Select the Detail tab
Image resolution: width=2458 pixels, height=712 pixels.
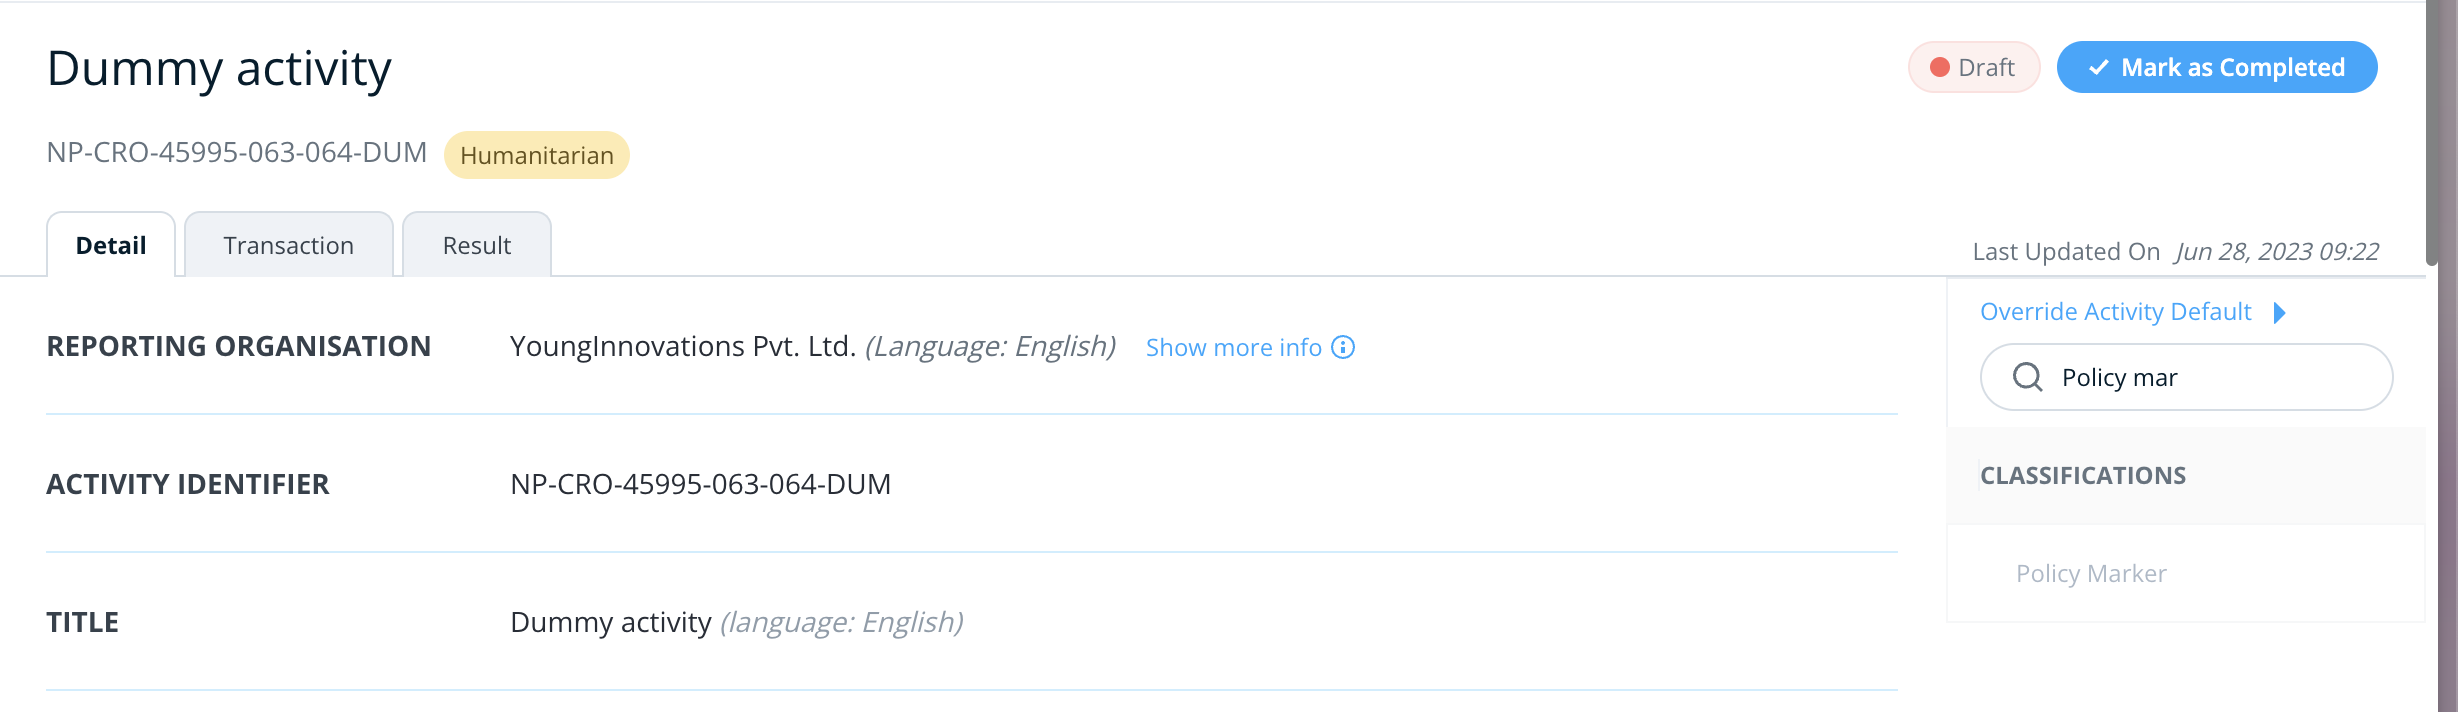pos(111,245)
